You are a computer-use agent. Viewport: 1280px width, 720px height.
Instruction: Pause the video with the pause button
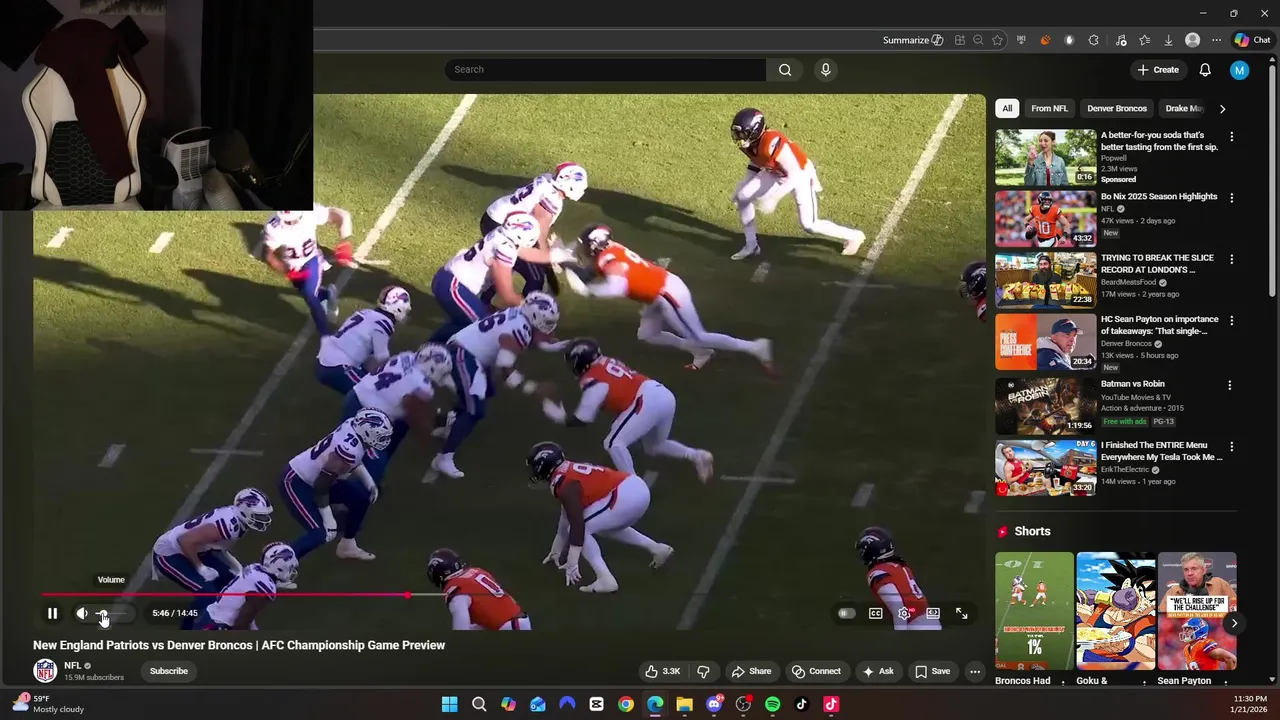(52, 613)
